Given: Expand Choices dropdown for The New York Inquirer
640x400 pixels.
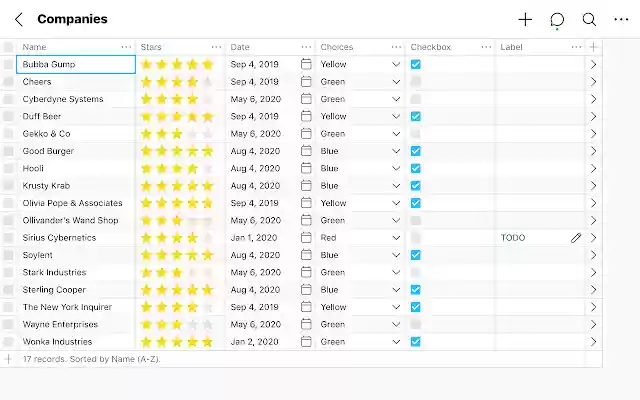Looking at the screenshot, I should click(x=396, y=307).
